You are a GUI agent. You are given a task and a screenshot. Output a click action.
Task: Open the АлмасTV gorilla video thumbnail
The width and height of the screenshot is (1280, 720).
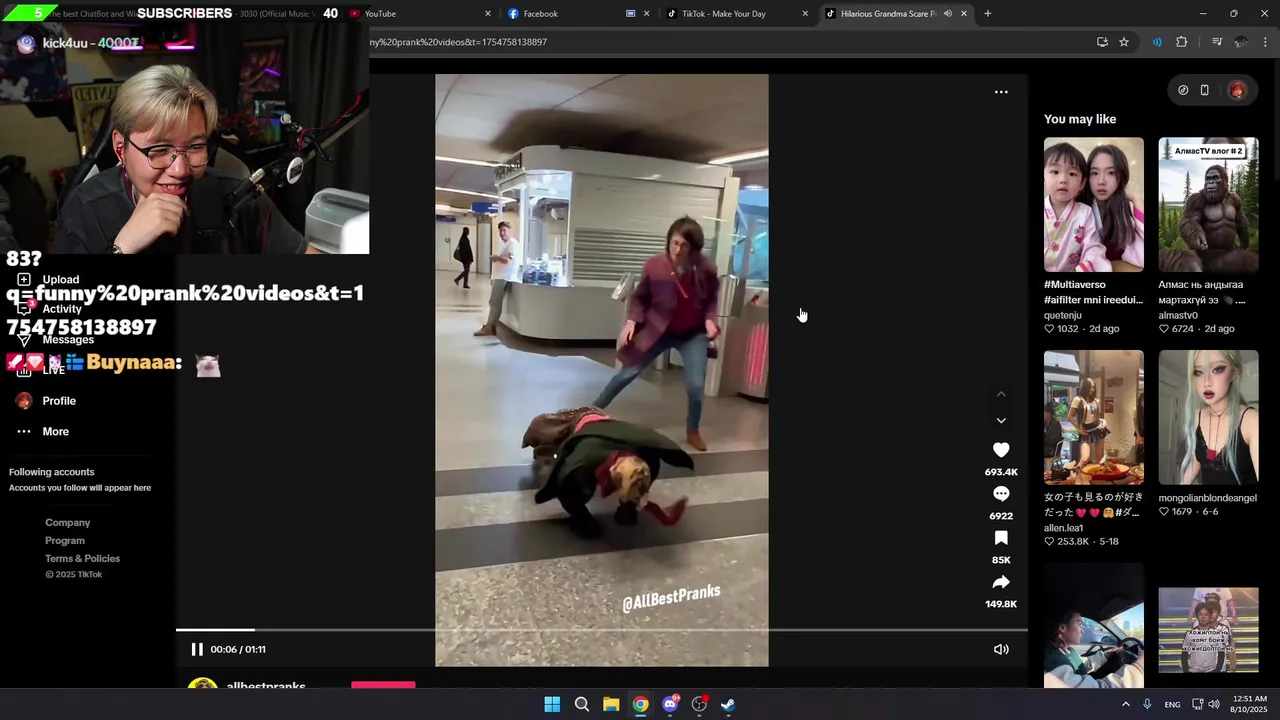[x=1208, y=205]
